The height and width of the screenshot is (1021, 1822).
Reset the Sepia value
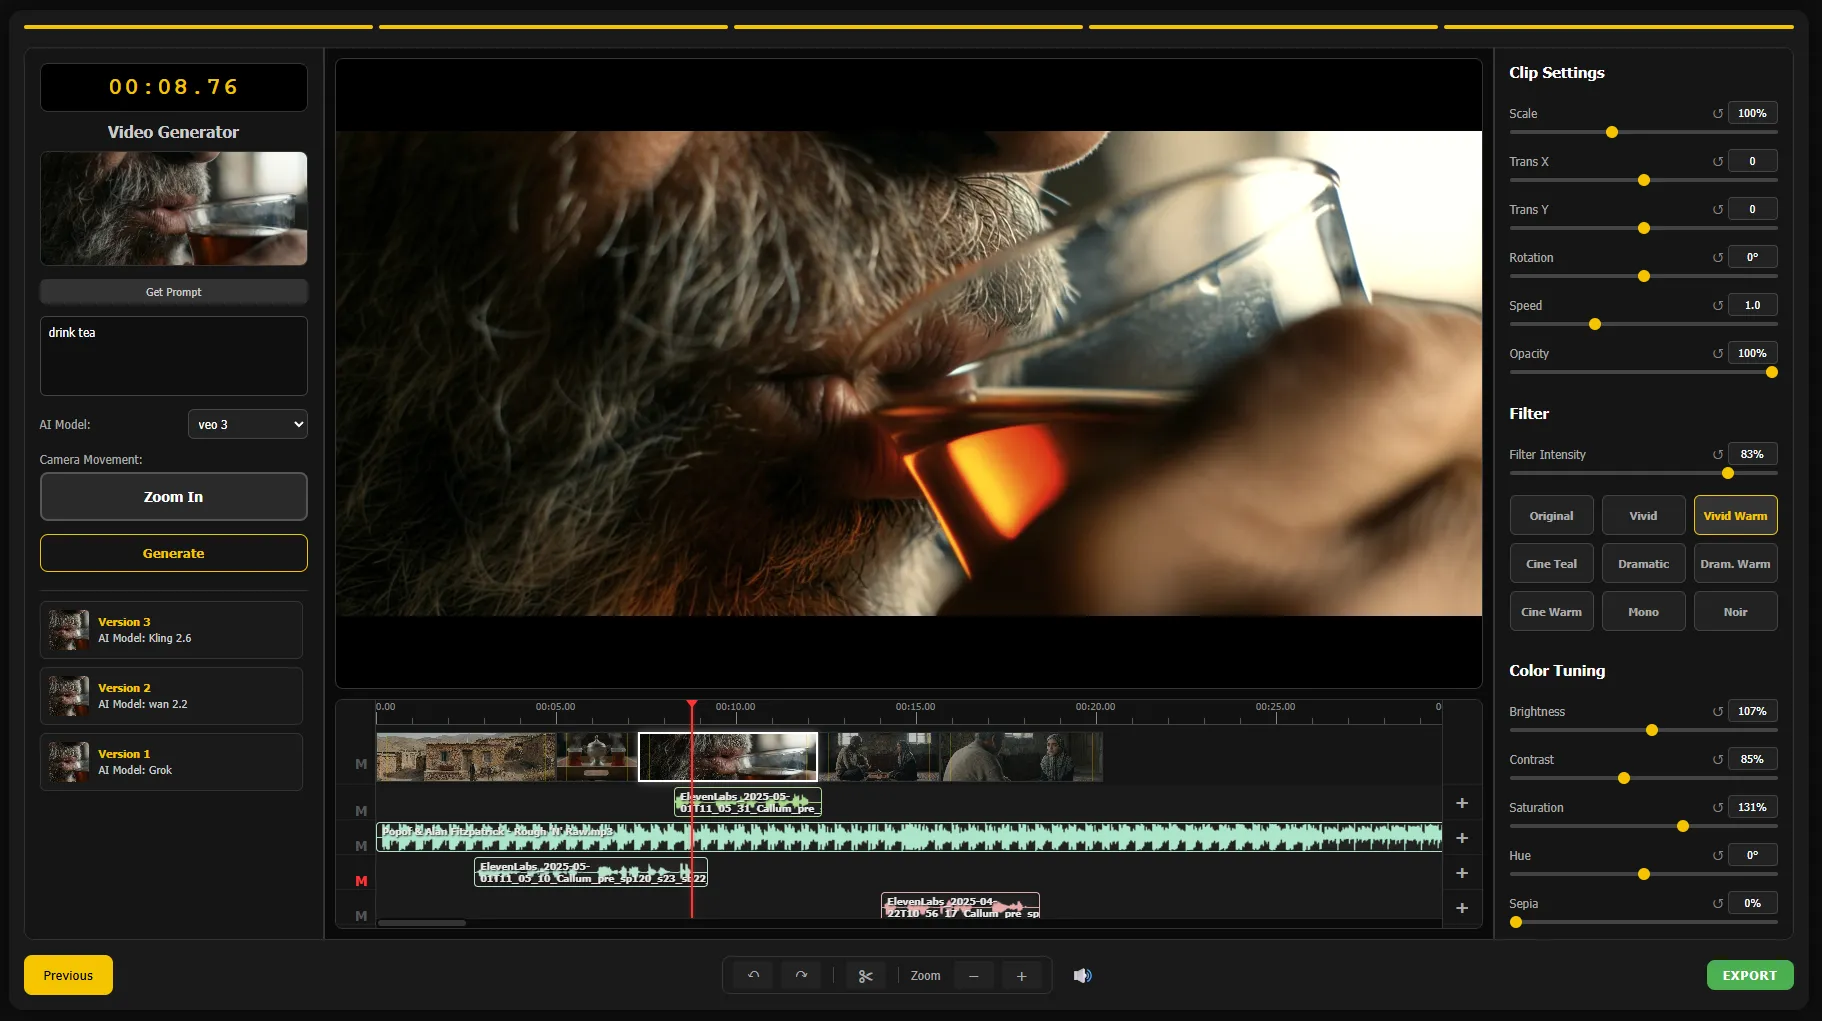coord(1718,903)
